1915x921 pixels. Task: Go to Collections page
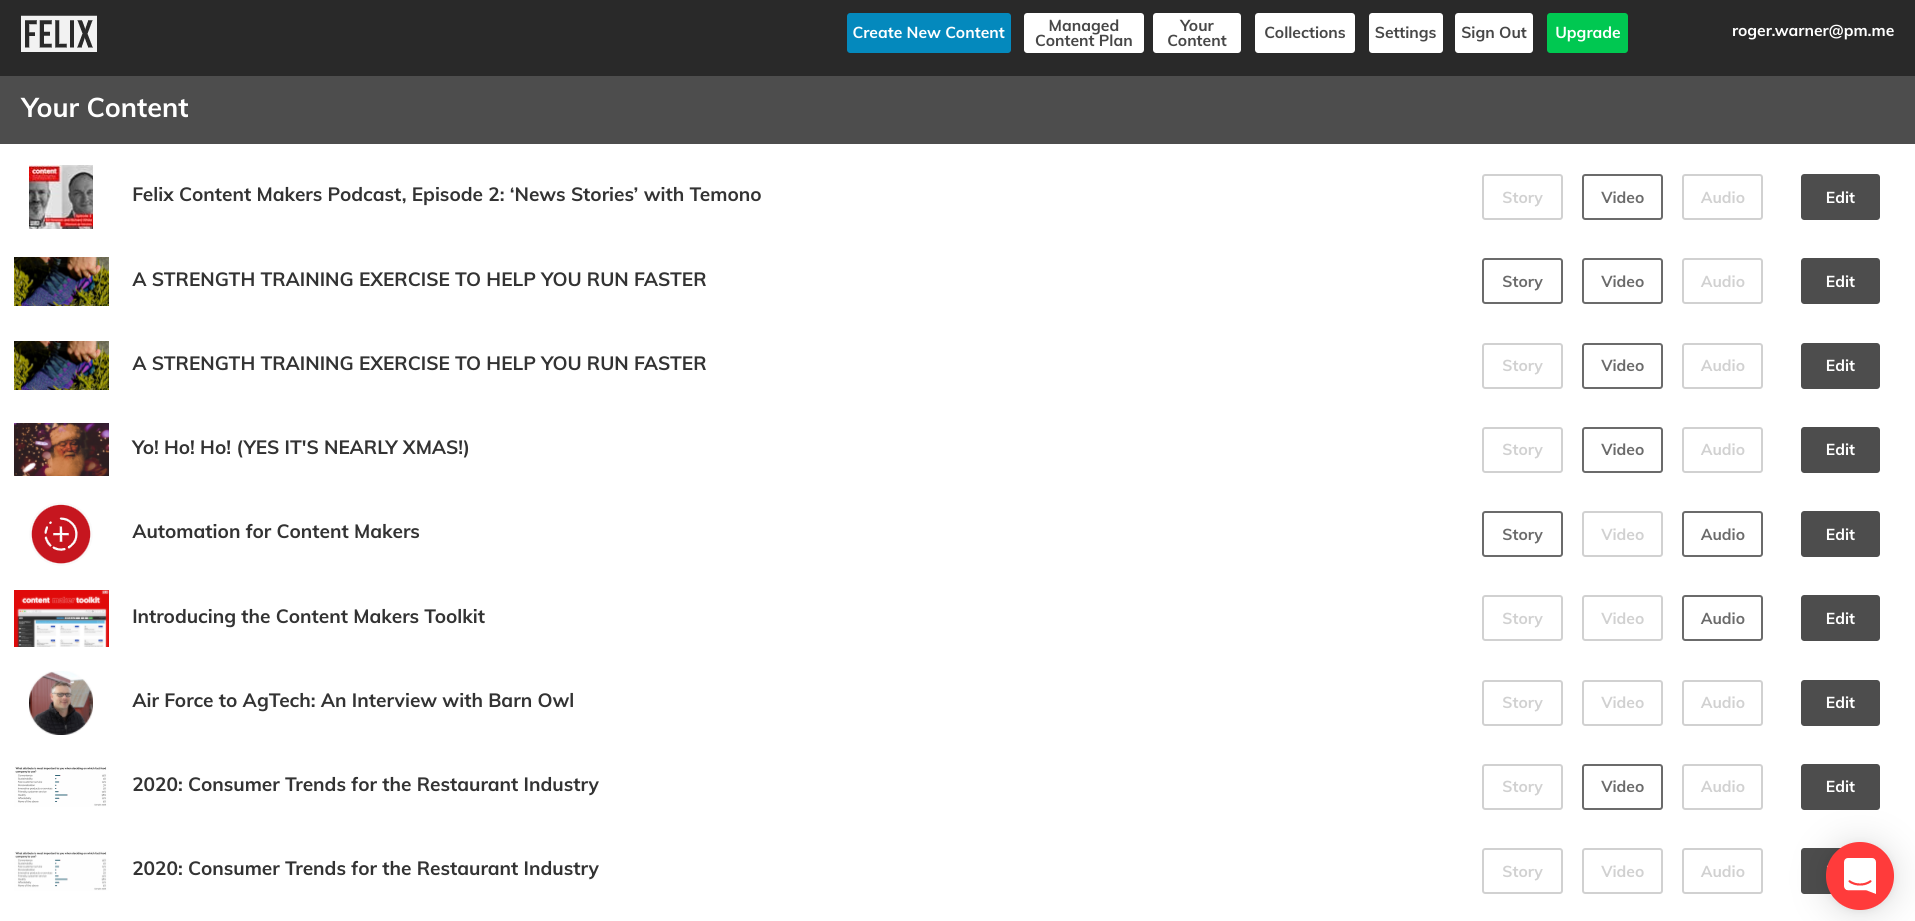pyautogui.click(x=1304, y=33)
